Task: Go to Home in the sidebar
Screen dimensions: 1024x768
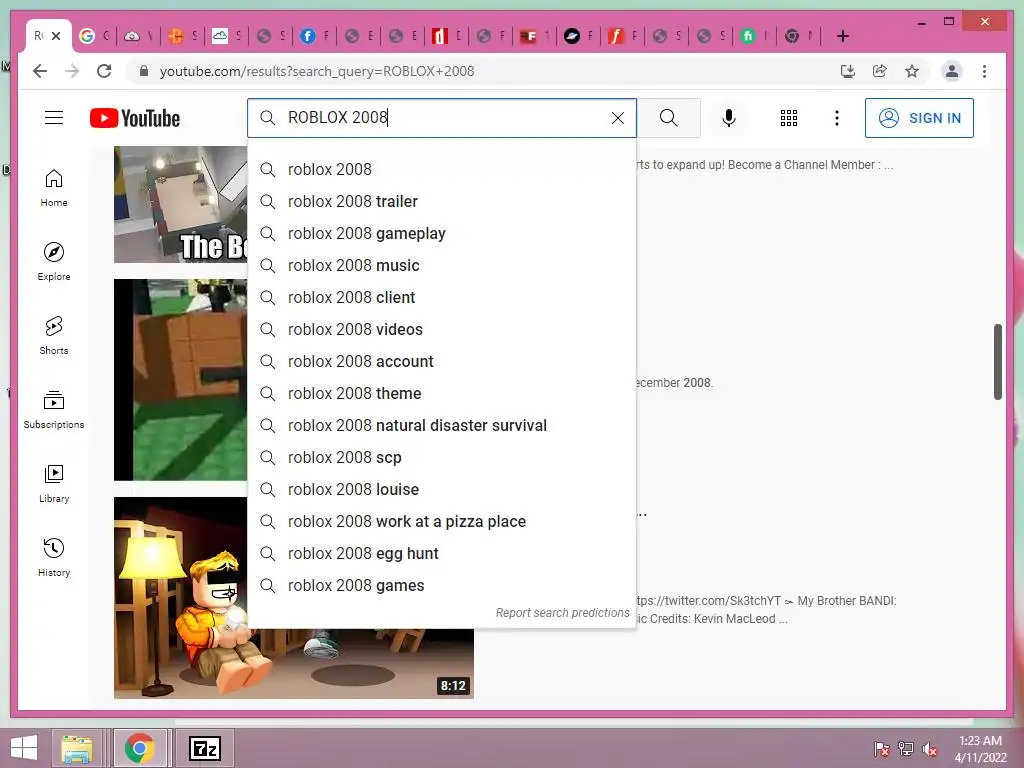Action: pyautogui.click(x=54, y=188)
